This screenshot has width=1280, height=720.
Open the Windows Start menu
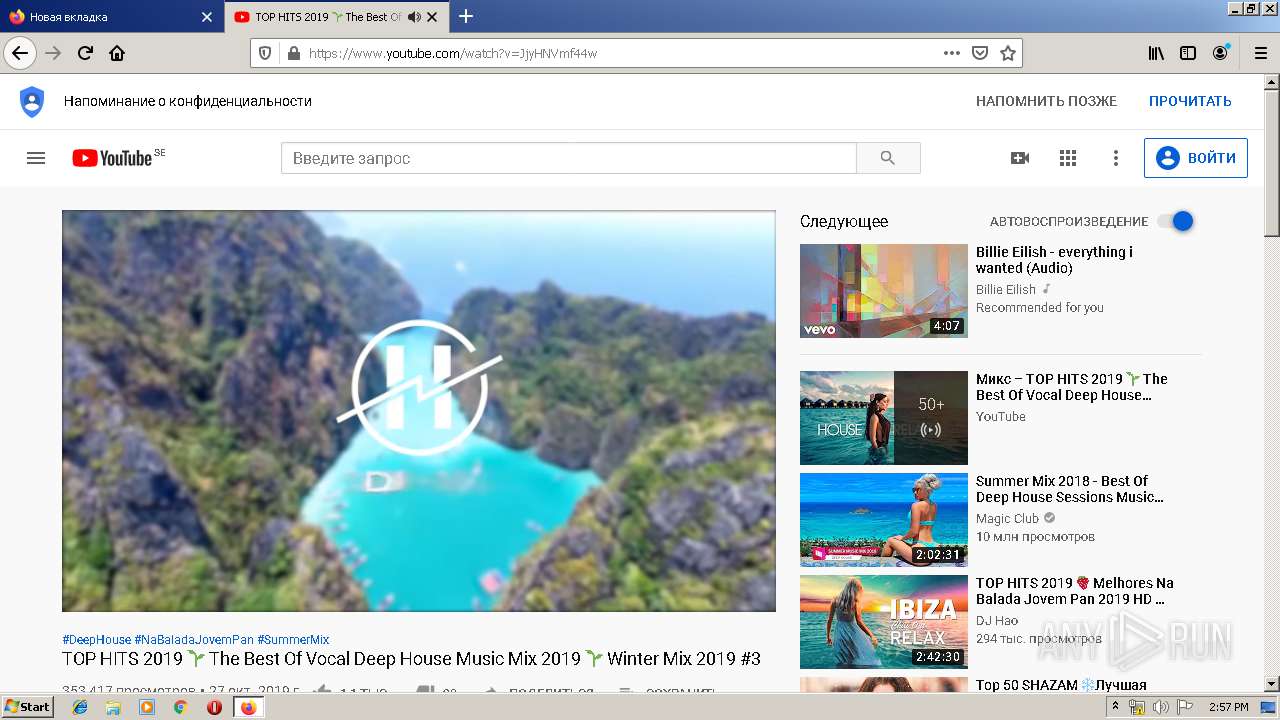[x=27, y=706]
